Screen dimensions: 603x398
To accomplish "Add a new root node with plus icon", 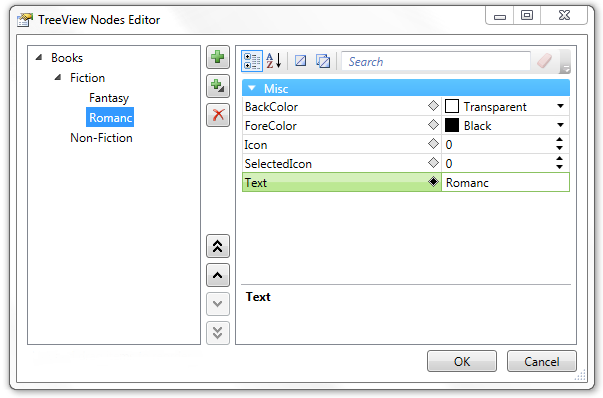I will pyautogui.click(x=218, y=57).
